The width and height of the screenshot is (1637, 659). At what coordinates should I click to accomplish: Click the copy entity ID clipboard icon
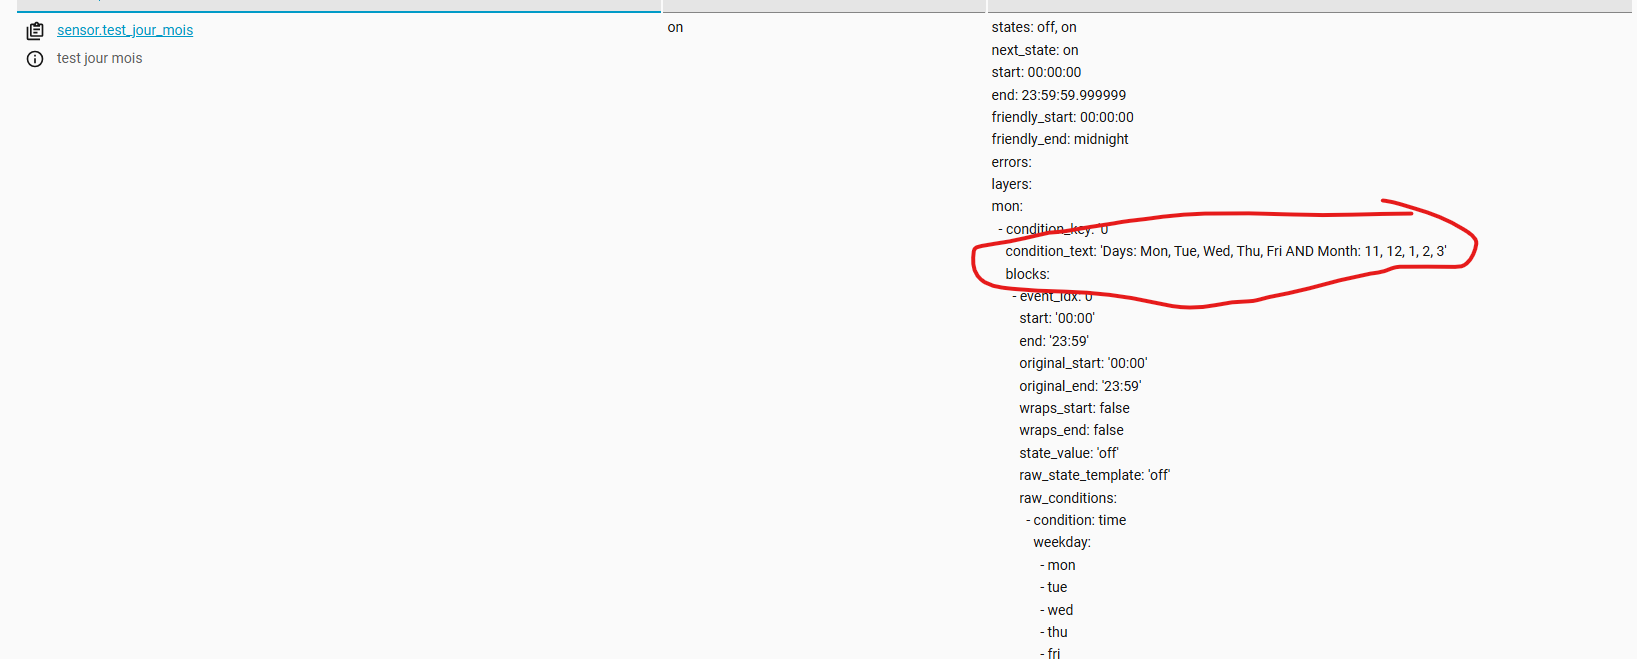coord(35,31)
